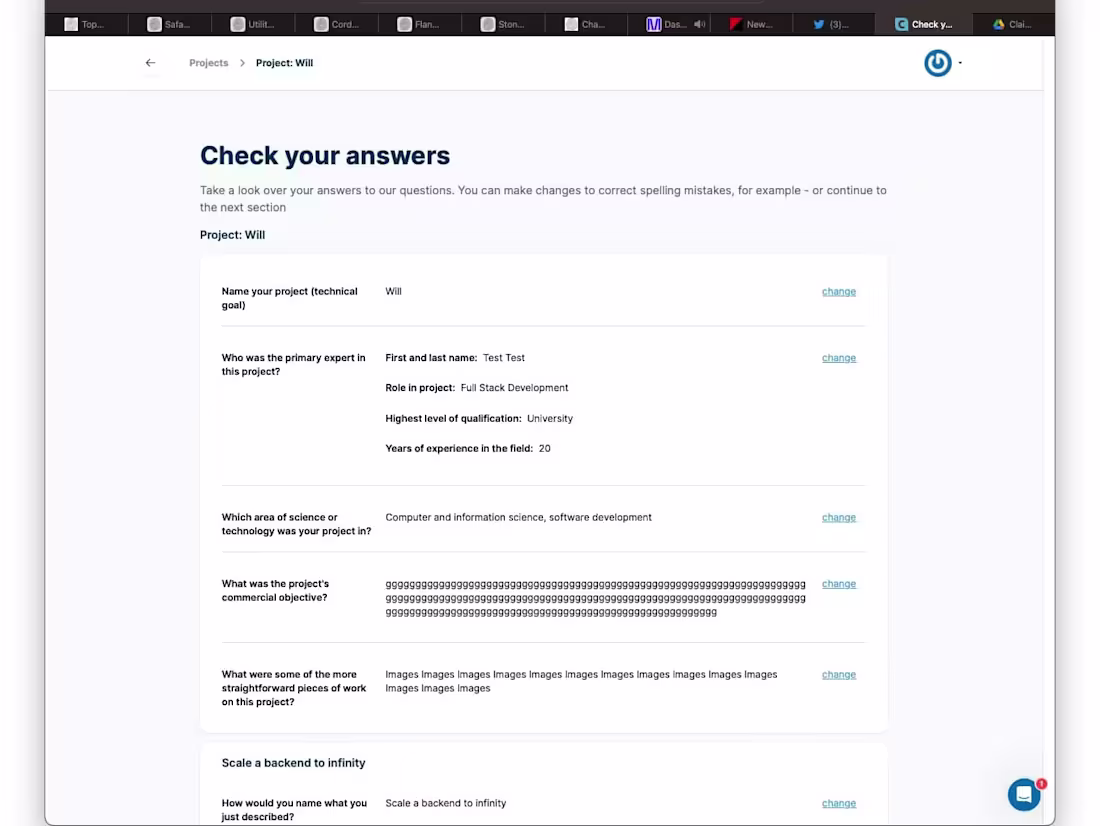
Task: Change the commercial objective answer
Action: coord(838,583)
